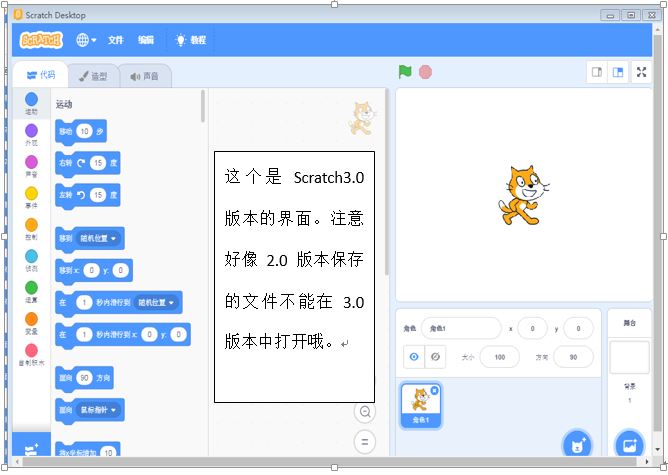Image resolution: width=668 pixels, height=475 pixels.
Task: Select the magenta Sound category
Action: tap(31, 166)
